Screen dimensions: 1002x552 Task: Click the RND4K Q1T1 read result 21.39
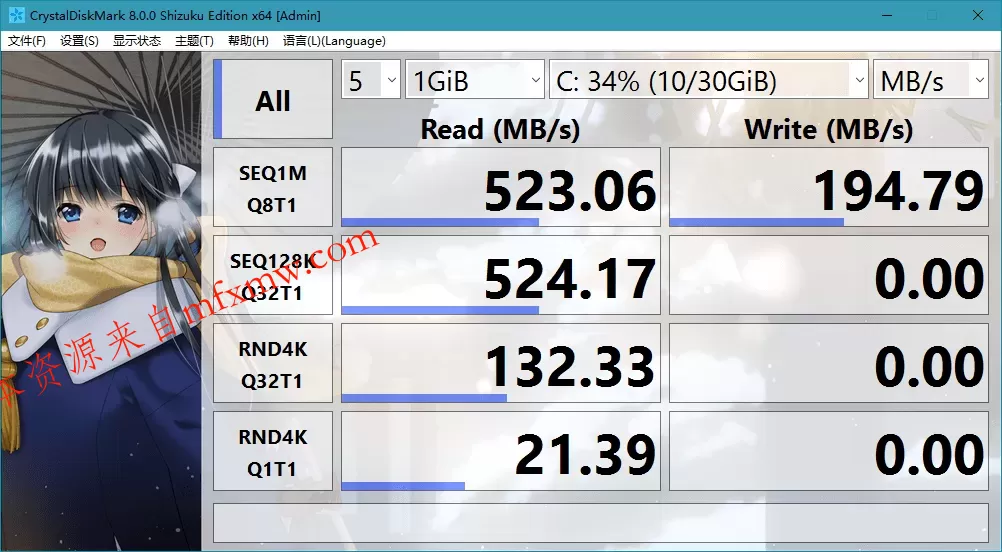501,451
